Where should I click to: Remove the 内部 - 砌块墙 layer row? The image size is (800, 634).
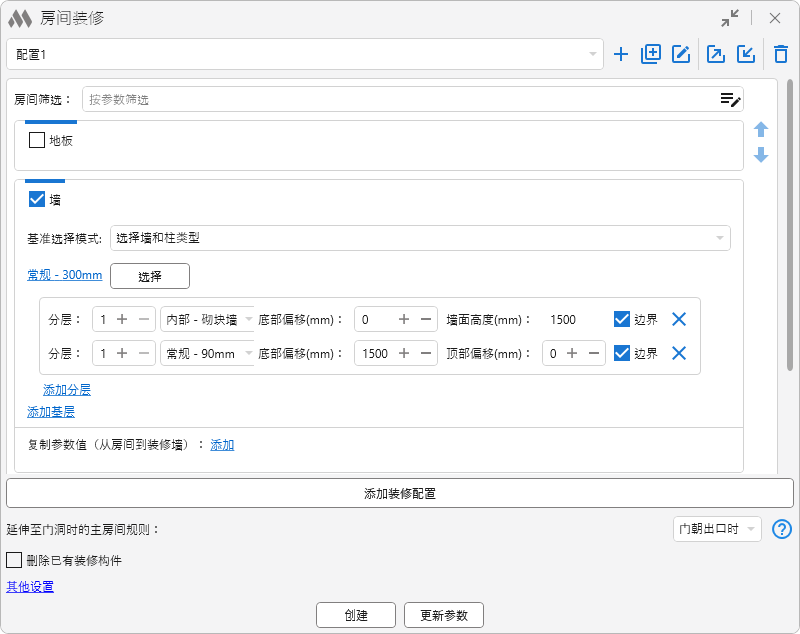[679, 319]
